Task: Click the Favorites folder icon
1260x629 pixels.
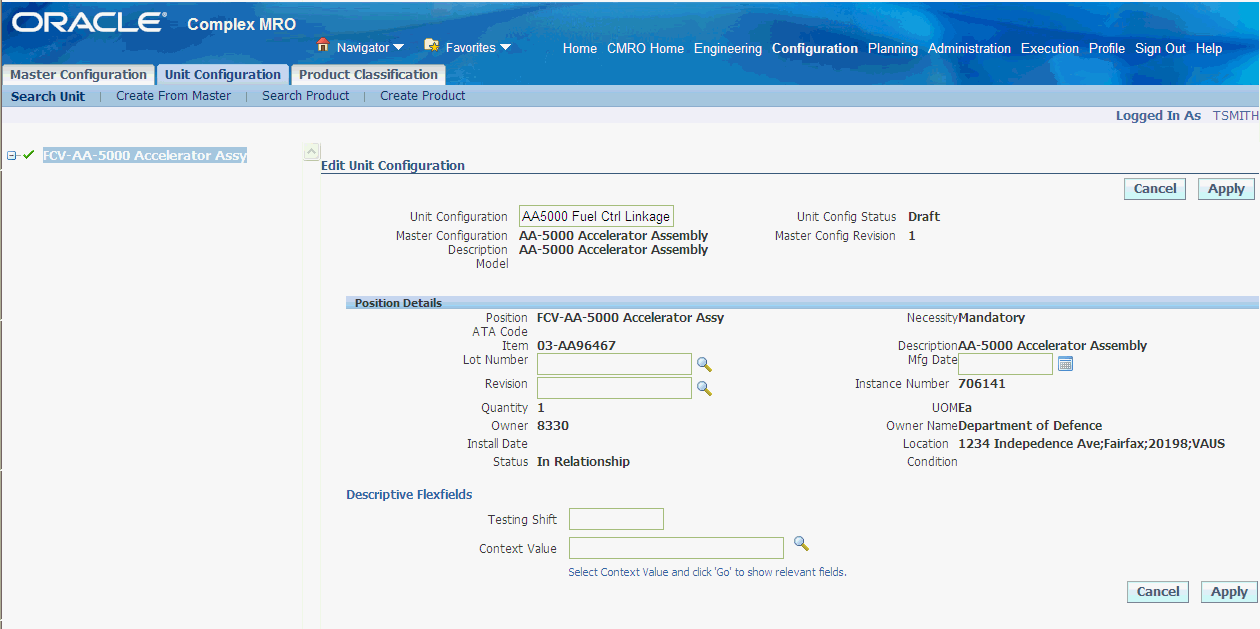Action: (x=432, y=45)
